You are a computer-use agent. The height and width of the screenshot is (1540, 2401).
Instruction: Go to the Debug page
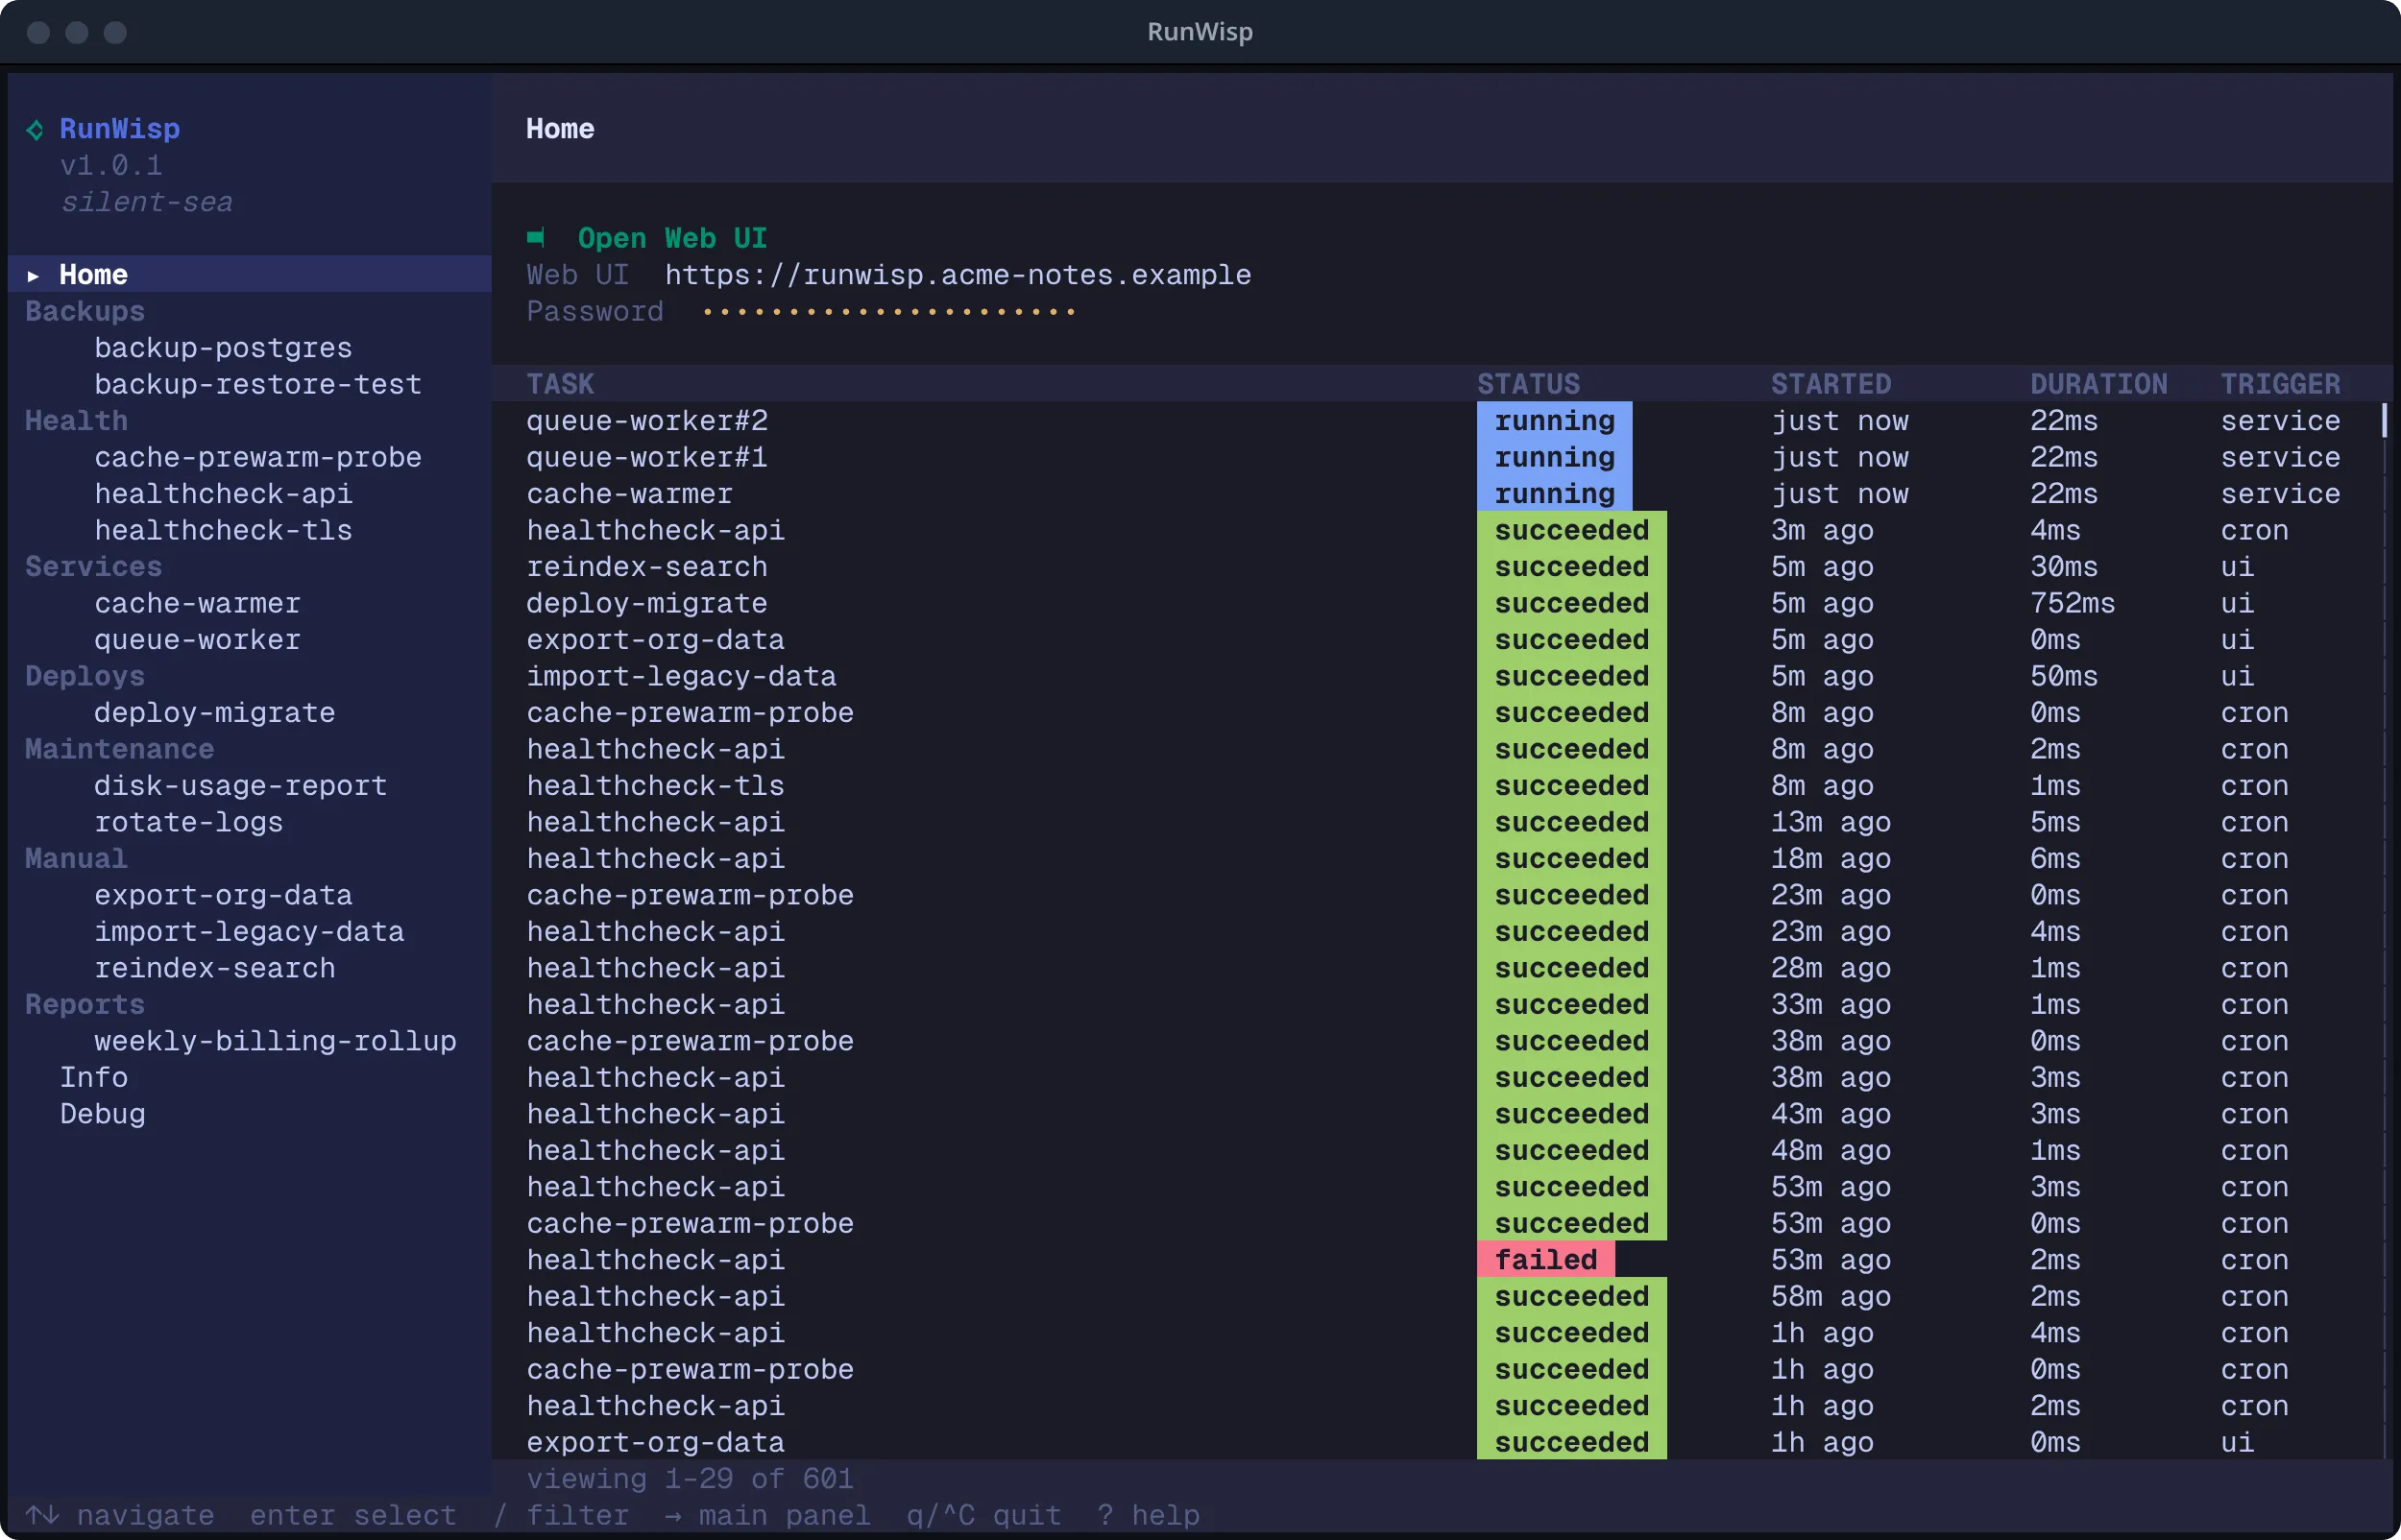102,1114
